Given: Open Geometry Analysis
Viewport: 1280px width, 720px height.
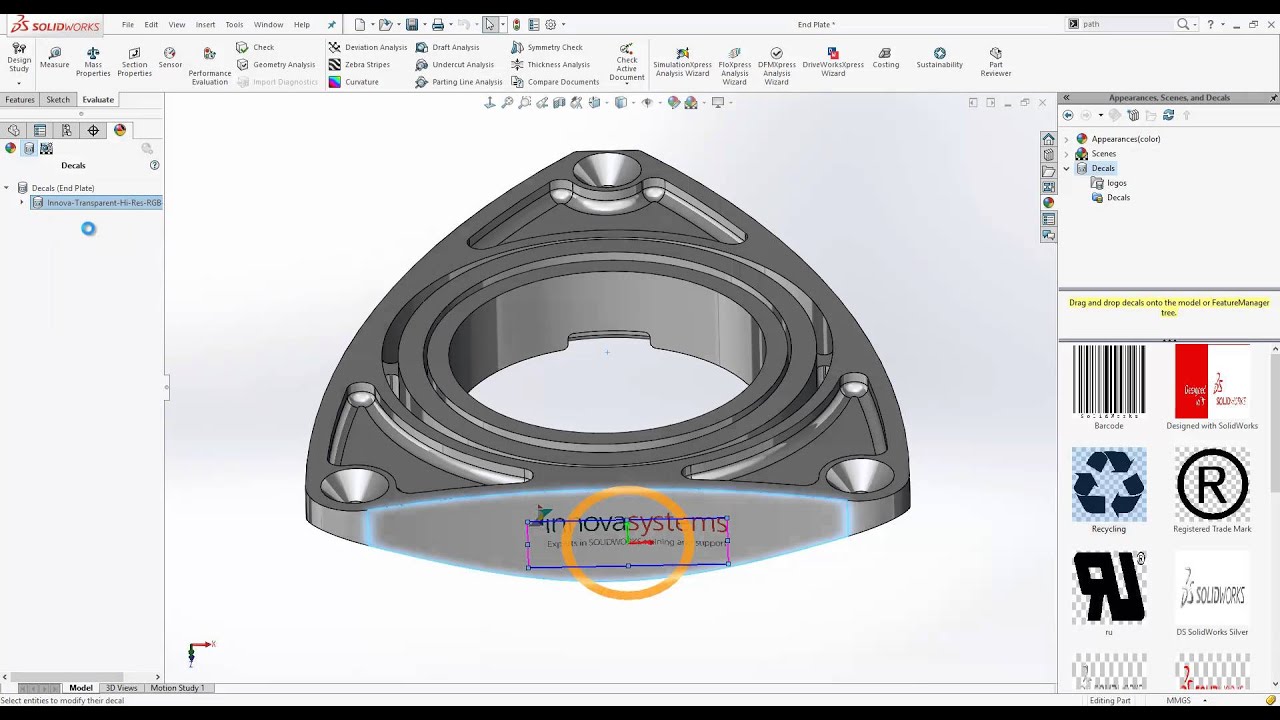Looking at the screenshot, I should coord(275,64).
